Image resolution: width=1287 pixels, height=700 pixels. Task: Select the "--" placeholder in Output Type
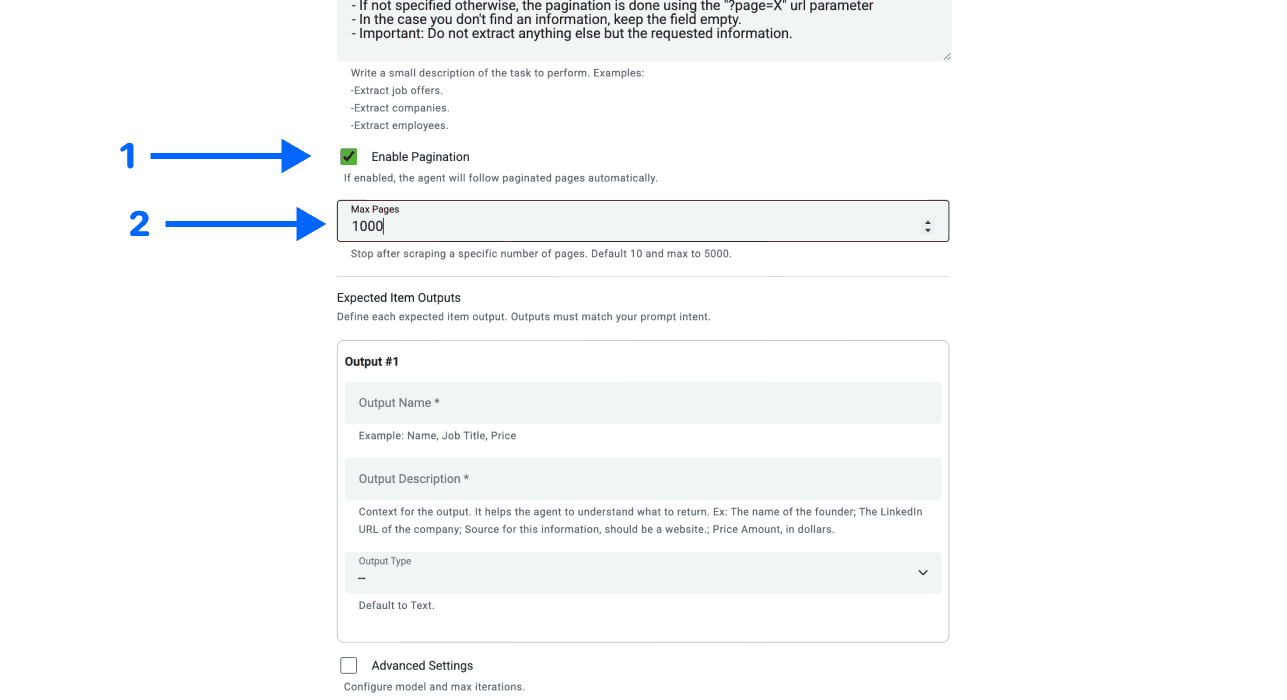tap(361, 578)
